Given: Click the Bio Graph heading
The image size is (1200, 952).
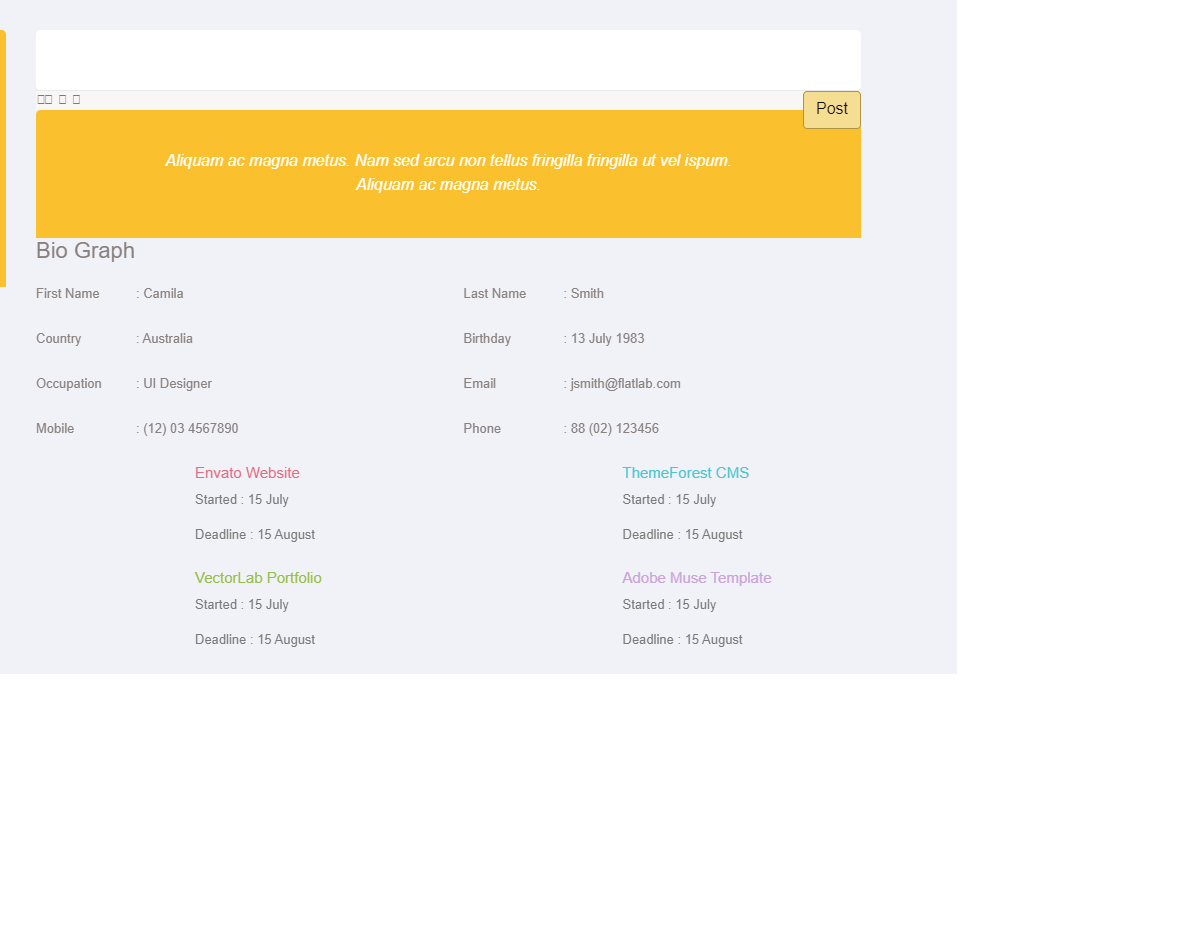Looking at the screenshot, I should click(85, 251).
